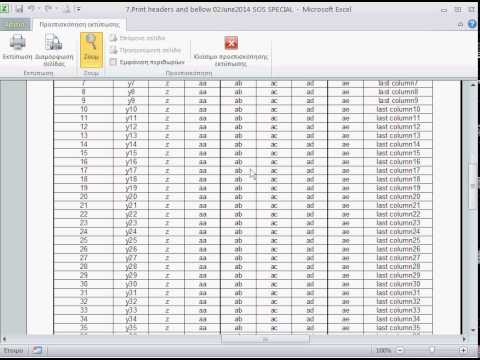Screen dimensions: 480x360
Task: Click the cell reading 'y22'
Action: pos(131,214)
